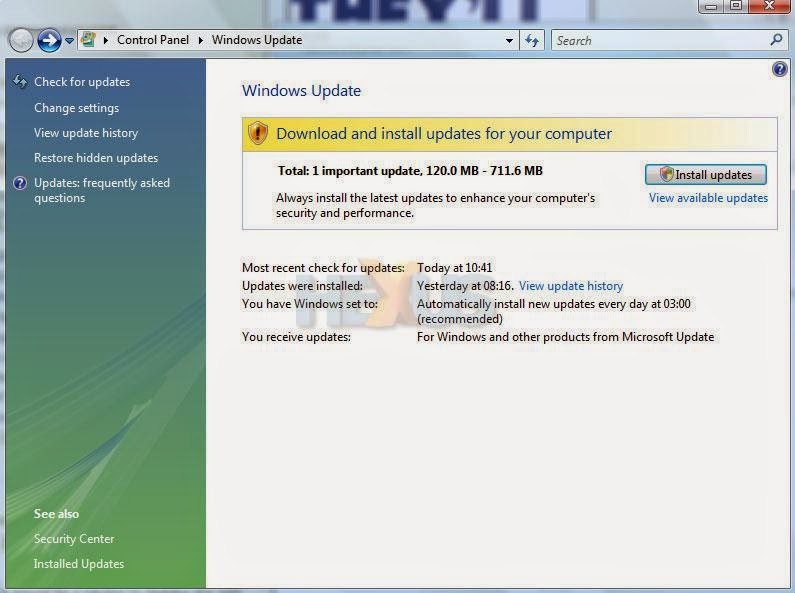795x593 pixels.
Task: Open Installed Updates under See also
Action: 79,564
